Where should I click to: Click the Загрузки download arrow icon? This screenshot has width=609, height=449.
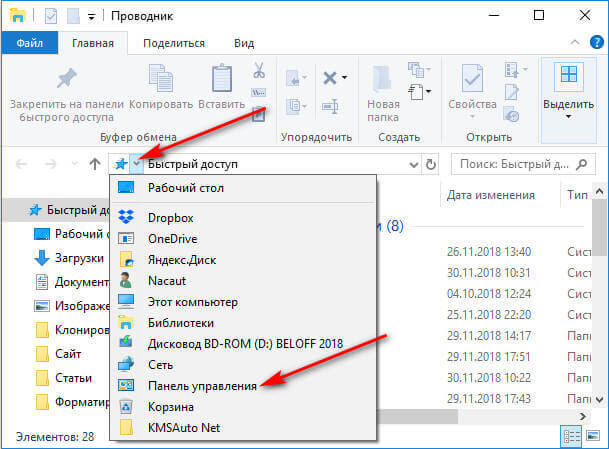click(x=42, y=258)
